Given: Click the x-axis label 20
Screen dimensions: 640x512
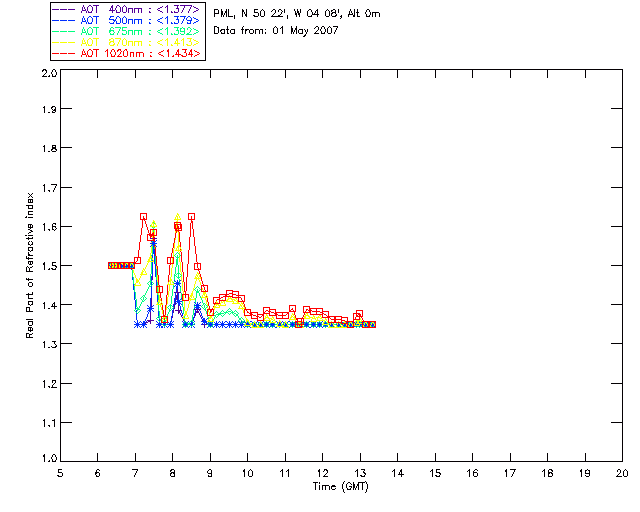Looking at the screenshot, I should 622,473.
